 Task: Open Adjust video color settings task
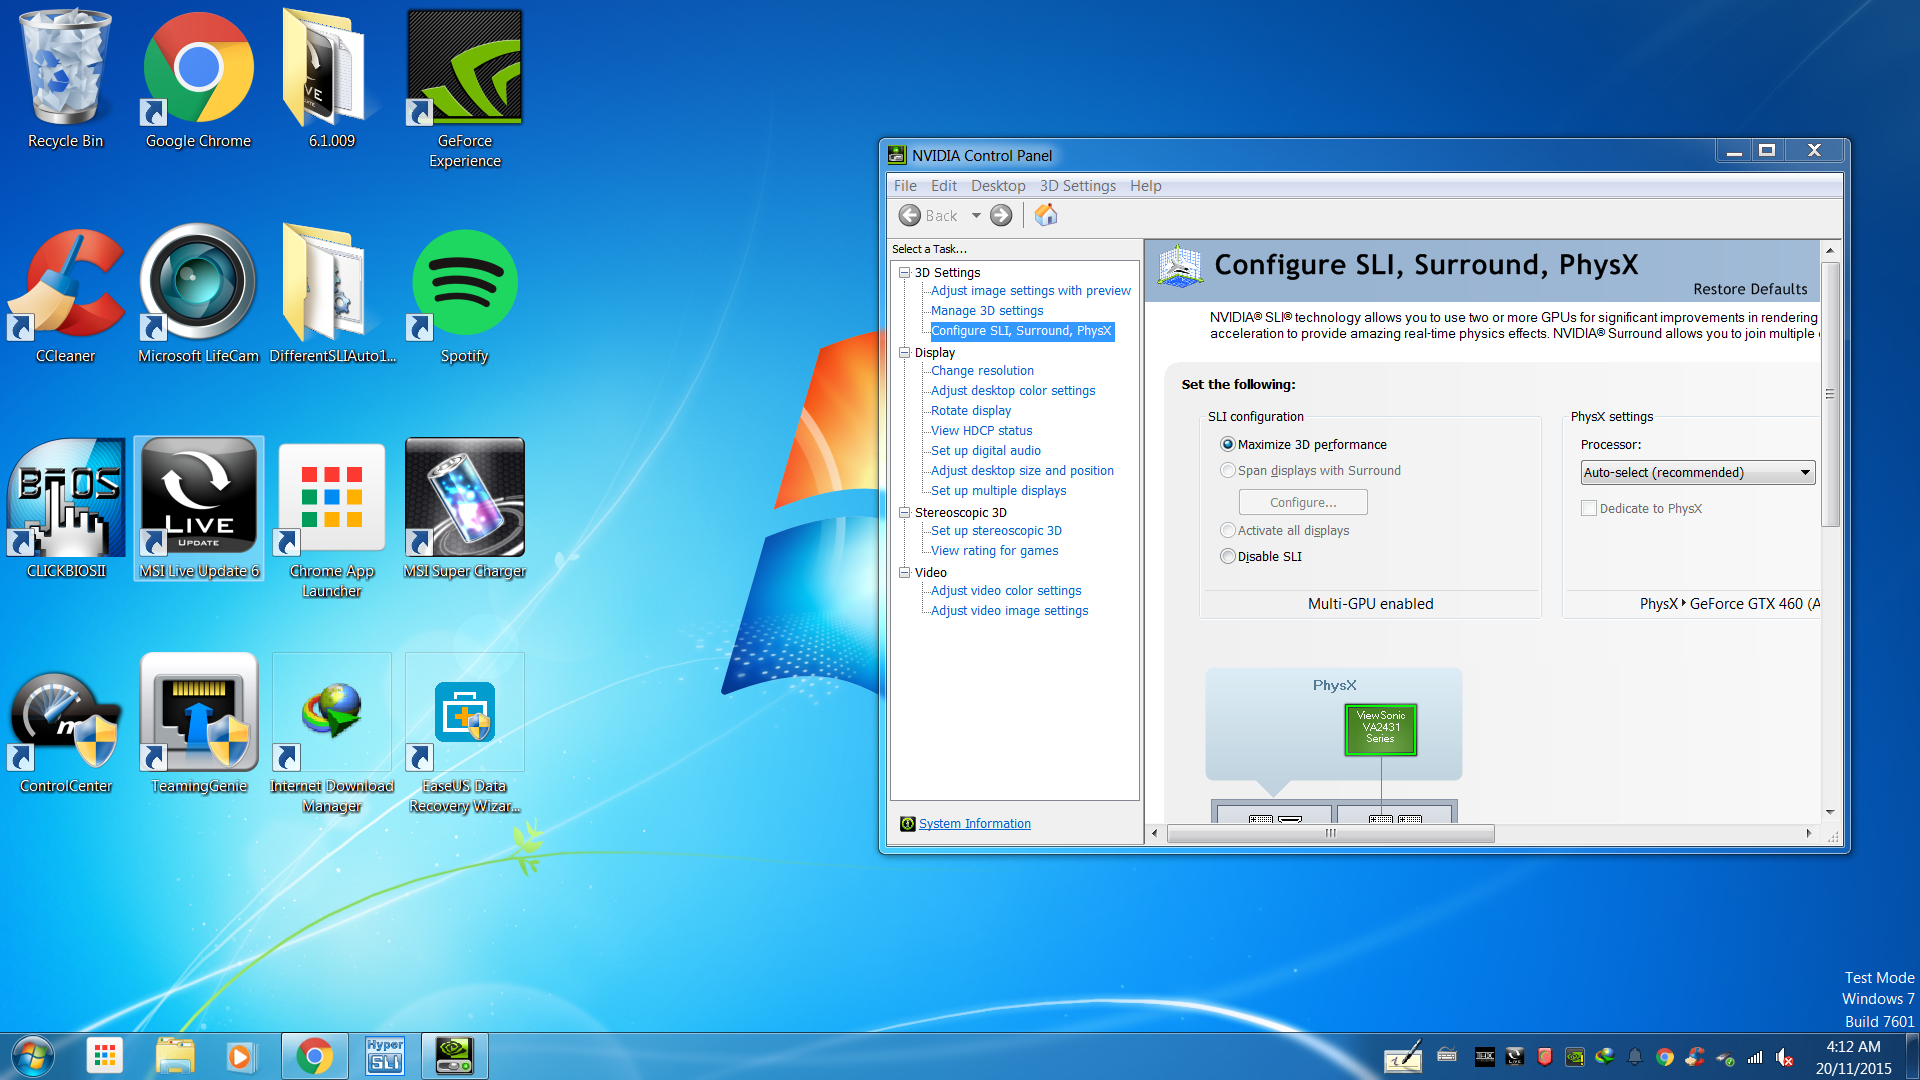click(x=1006, y=591)
